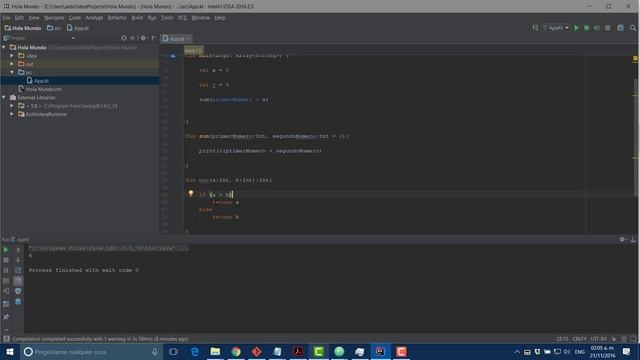The height and width of the screenshot is (360, 640).
Task: Open the Windows Start menu
Action: coord(10,352)
